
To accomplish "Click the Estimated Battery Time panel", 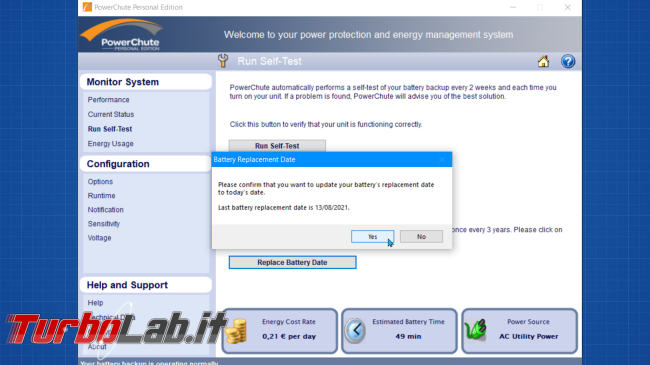I will tap(399, 331).
